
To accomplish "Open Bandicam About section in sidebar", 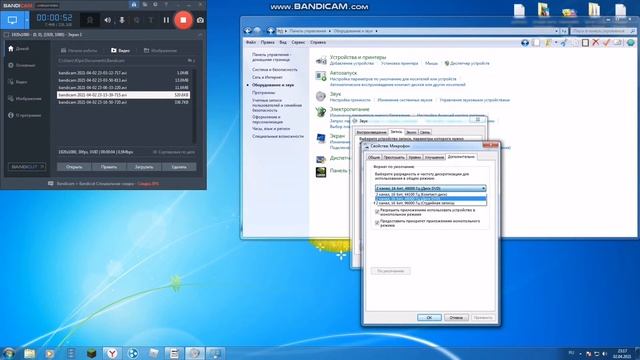I will tap(24, 116).
